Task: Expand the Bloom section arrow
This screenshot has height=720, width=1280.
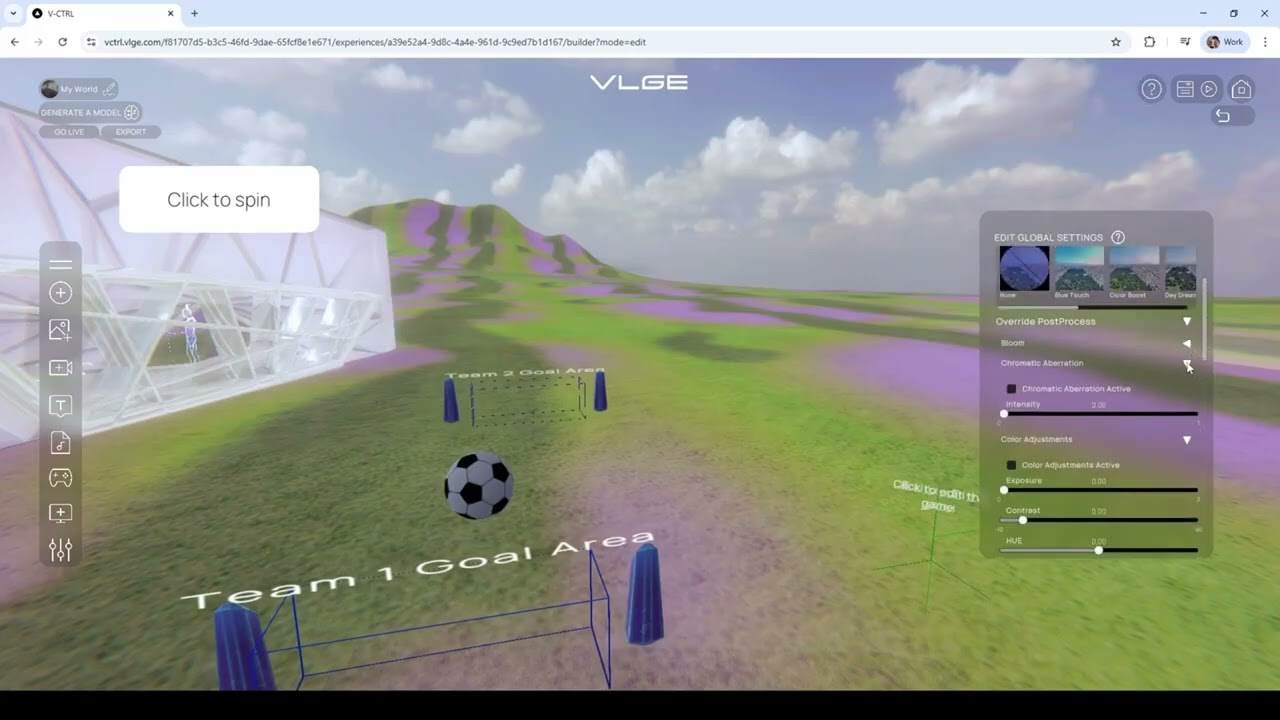Action: pos(1187,343)
